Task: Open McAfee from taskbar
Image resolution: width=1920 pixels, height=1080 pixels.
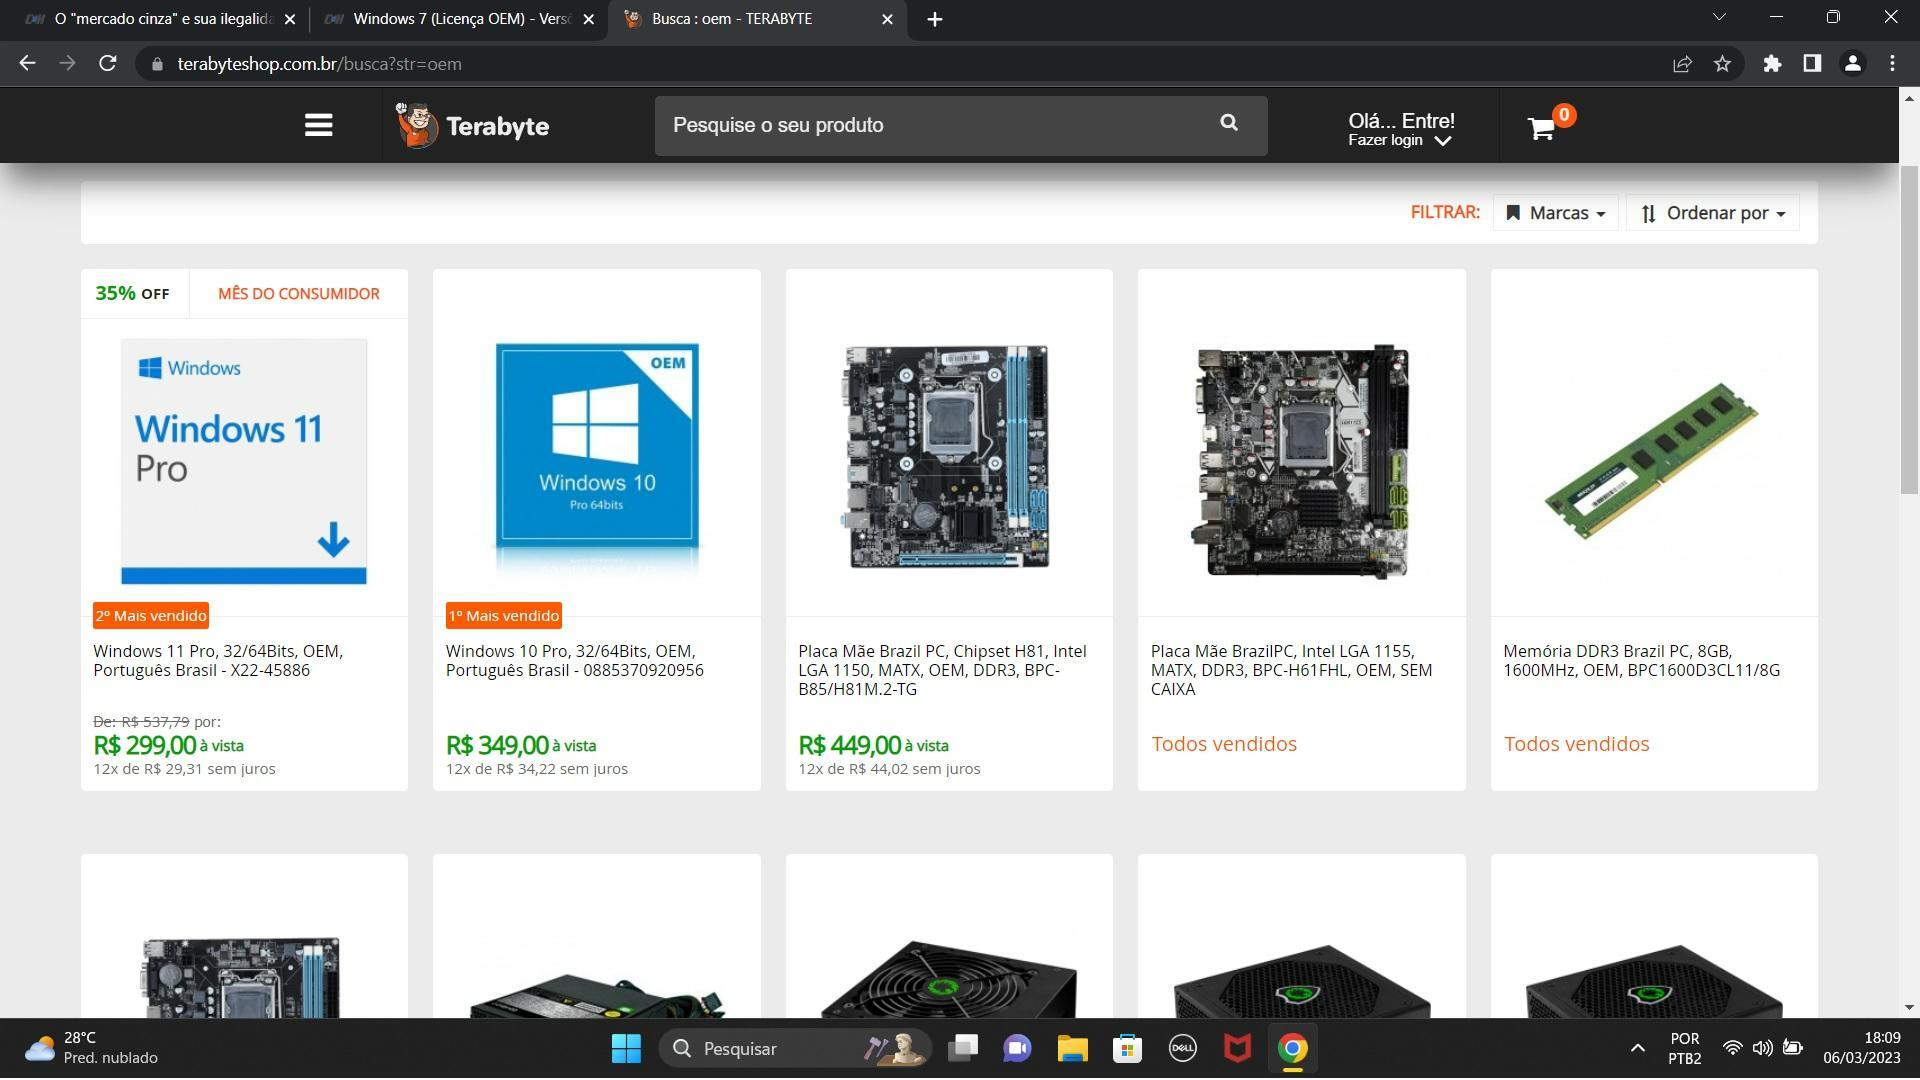Action: point(1237,1048)
